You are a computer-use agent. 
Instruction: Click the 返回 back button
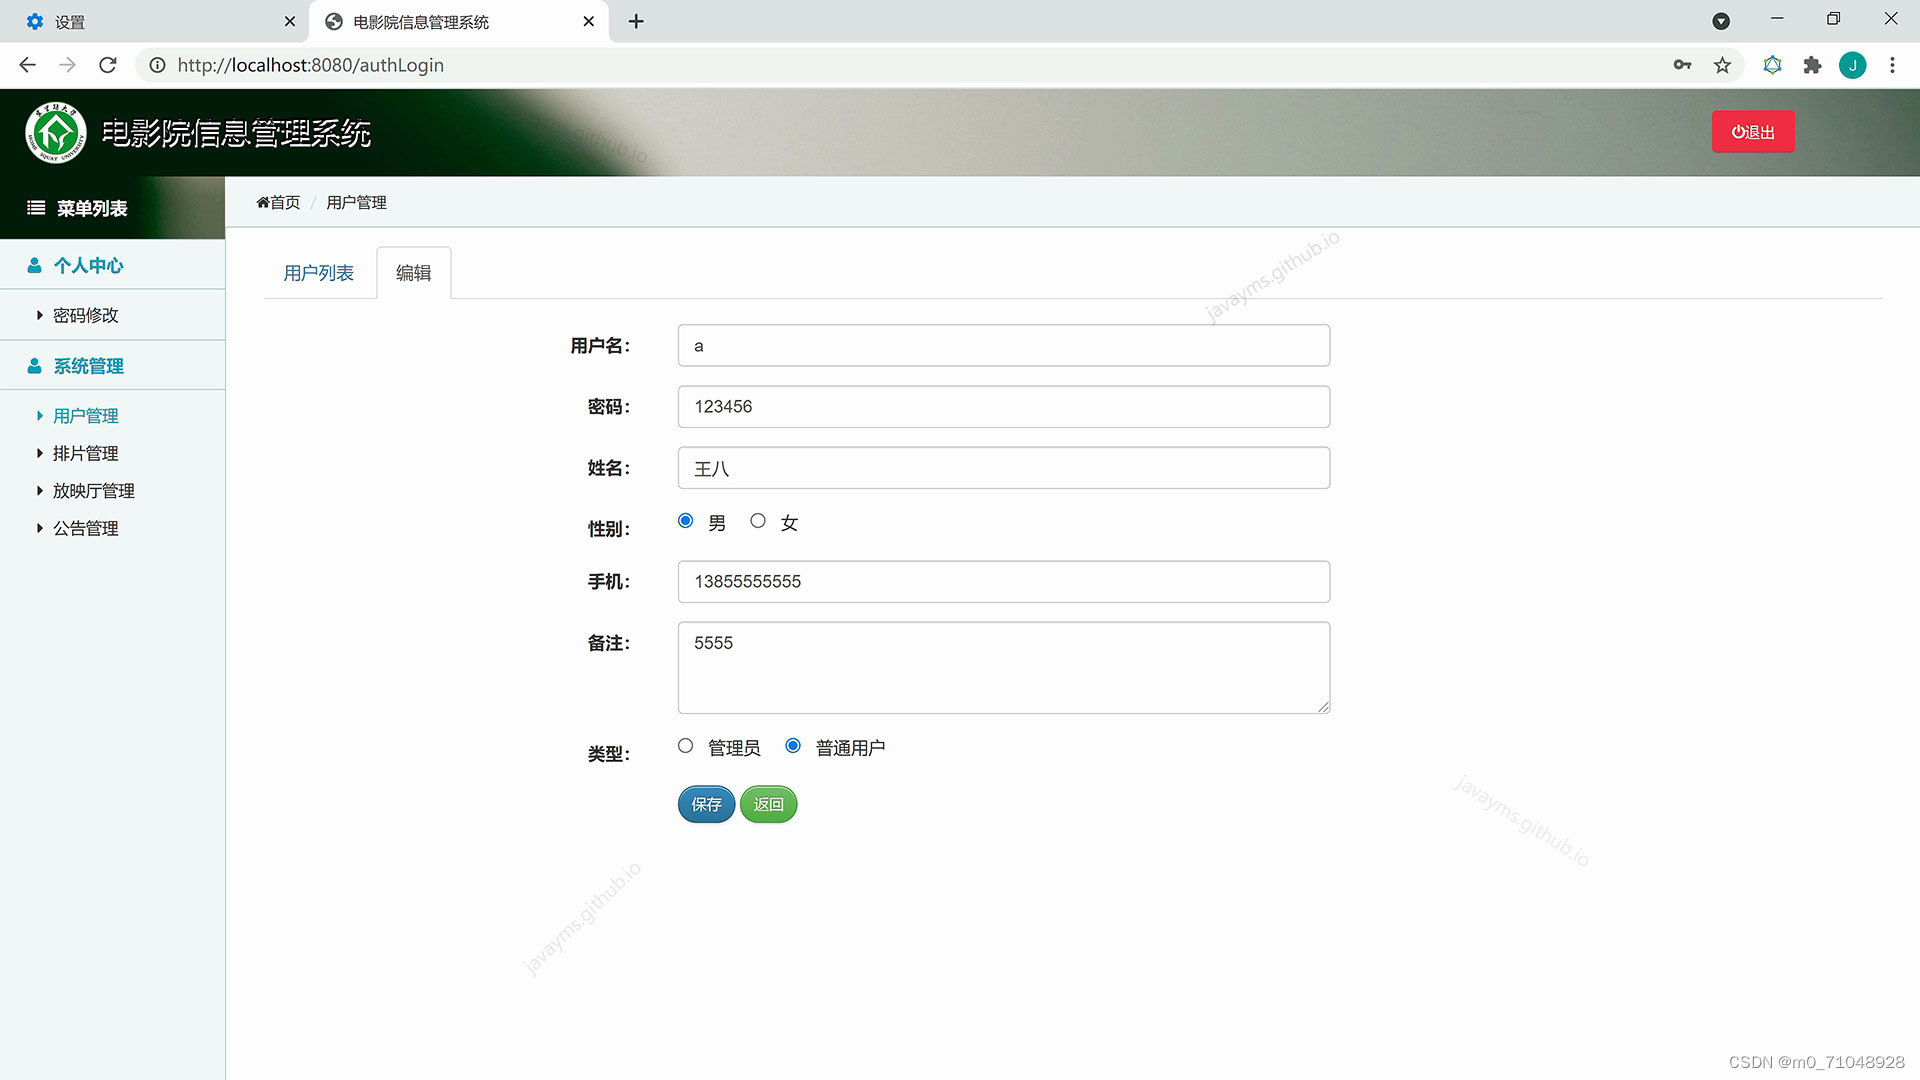[x=768, y=804]
